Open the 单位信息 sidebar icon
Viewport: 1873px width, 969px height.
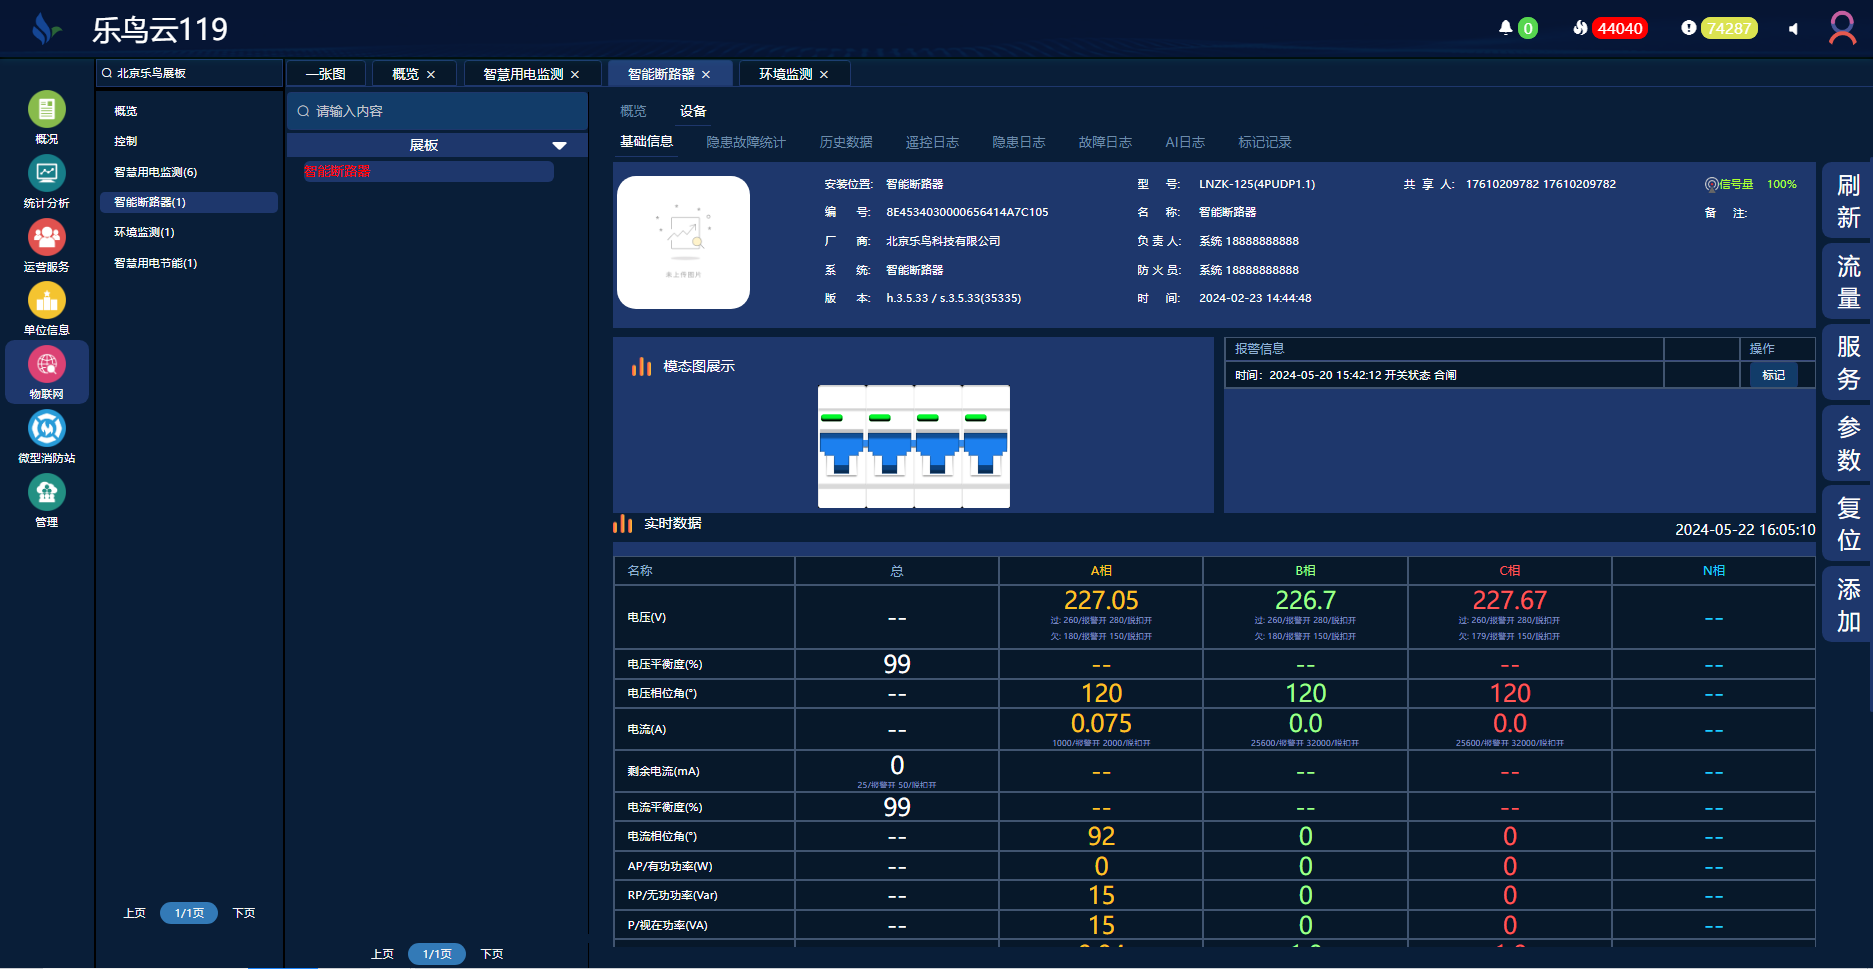46,301
